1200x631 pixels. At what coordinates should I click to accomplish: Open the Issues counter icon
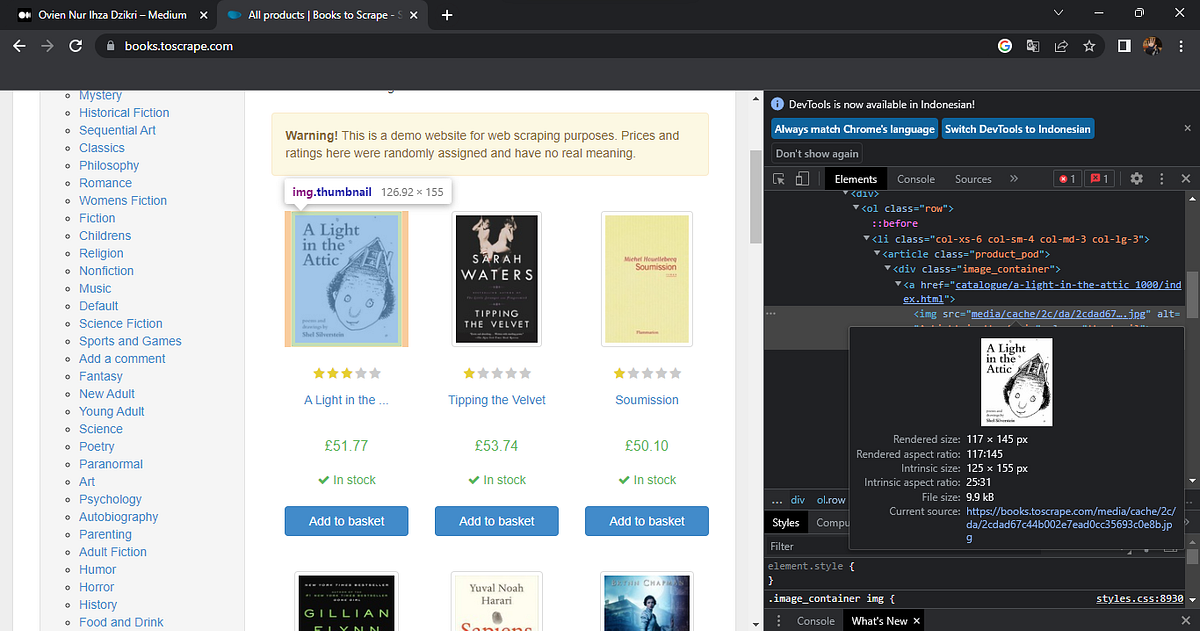pos(1099,178)
